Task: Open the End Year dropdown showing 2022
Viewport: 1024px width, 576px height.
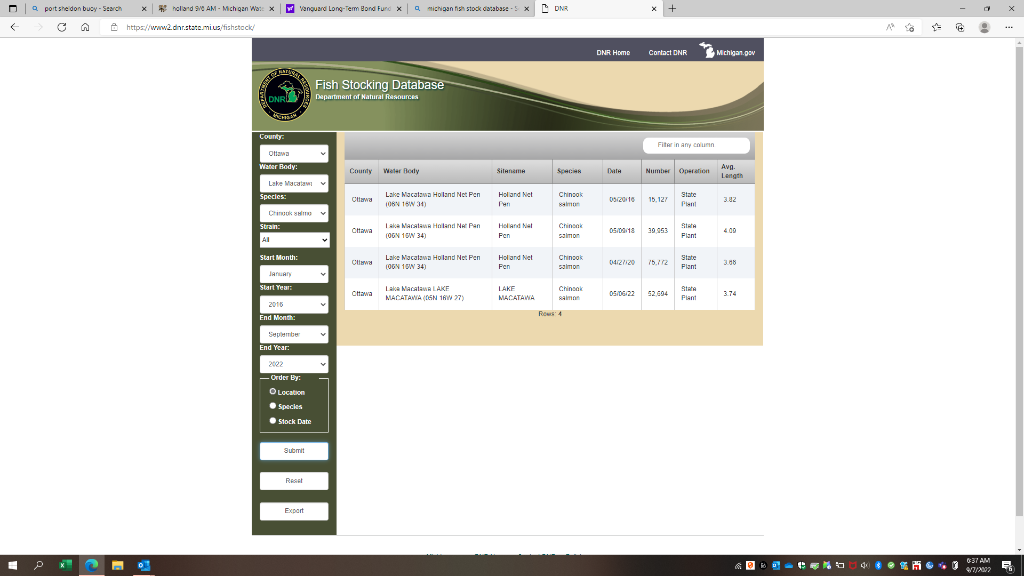Action: 293,364
